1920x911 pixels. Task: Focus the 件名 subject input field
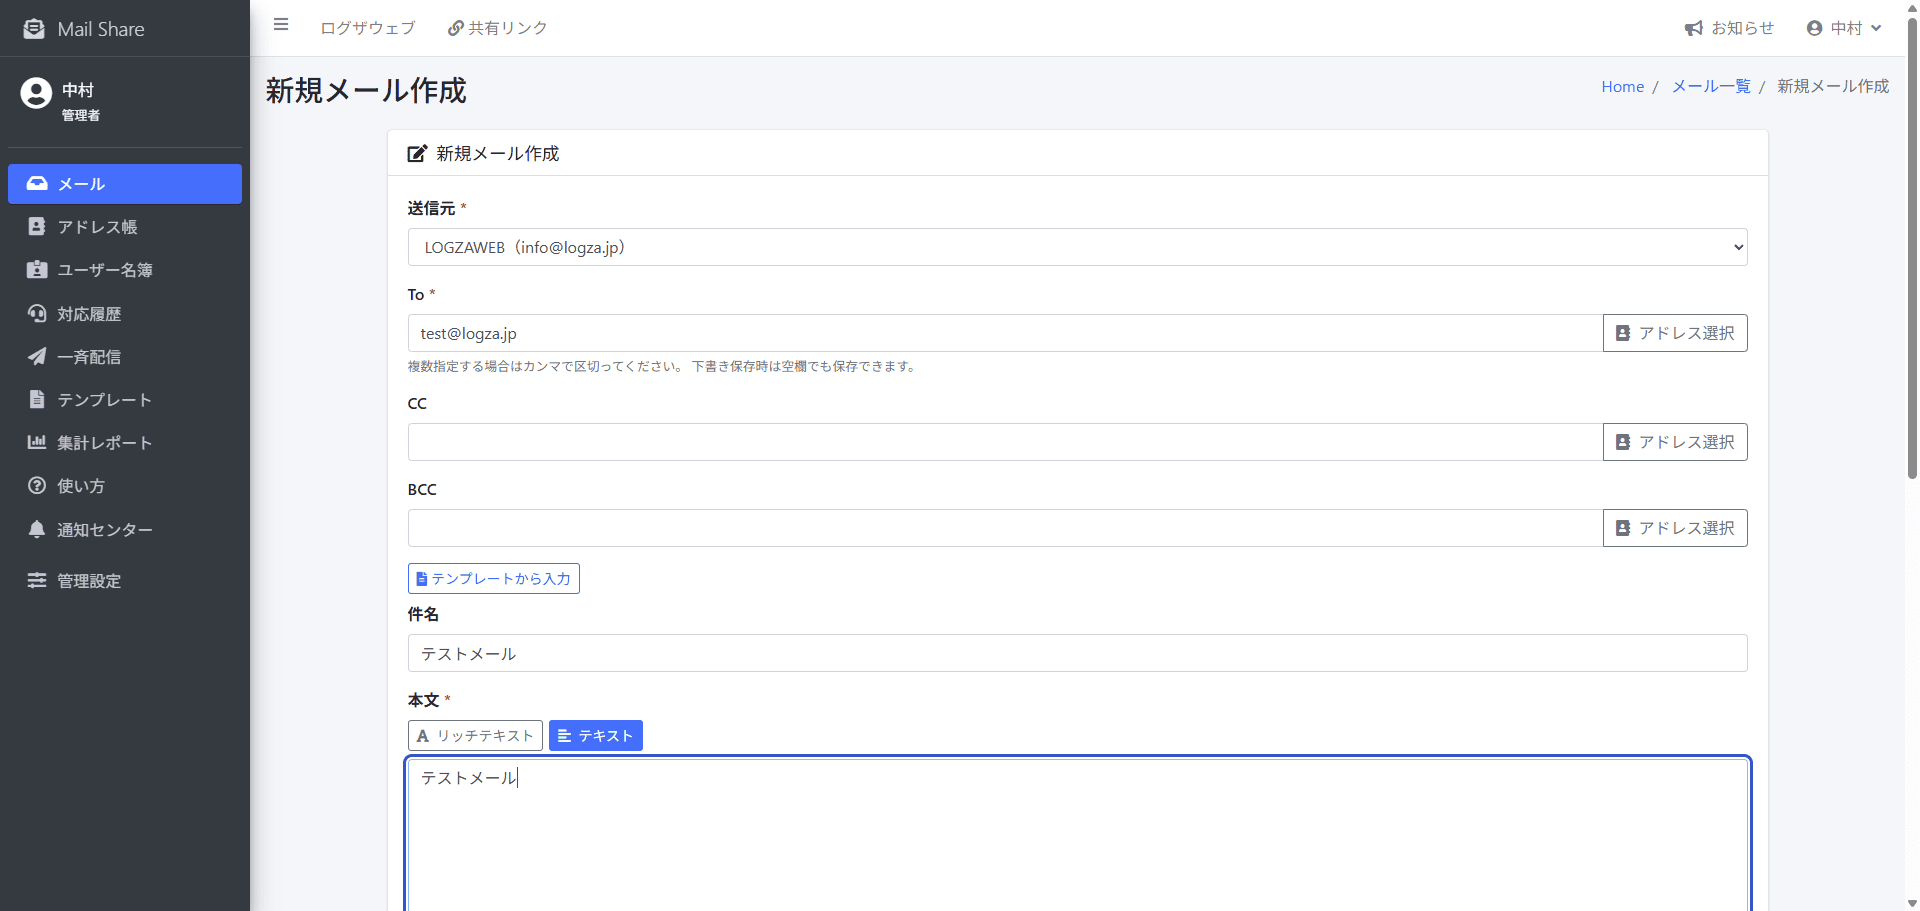(x=1077, y=653)
